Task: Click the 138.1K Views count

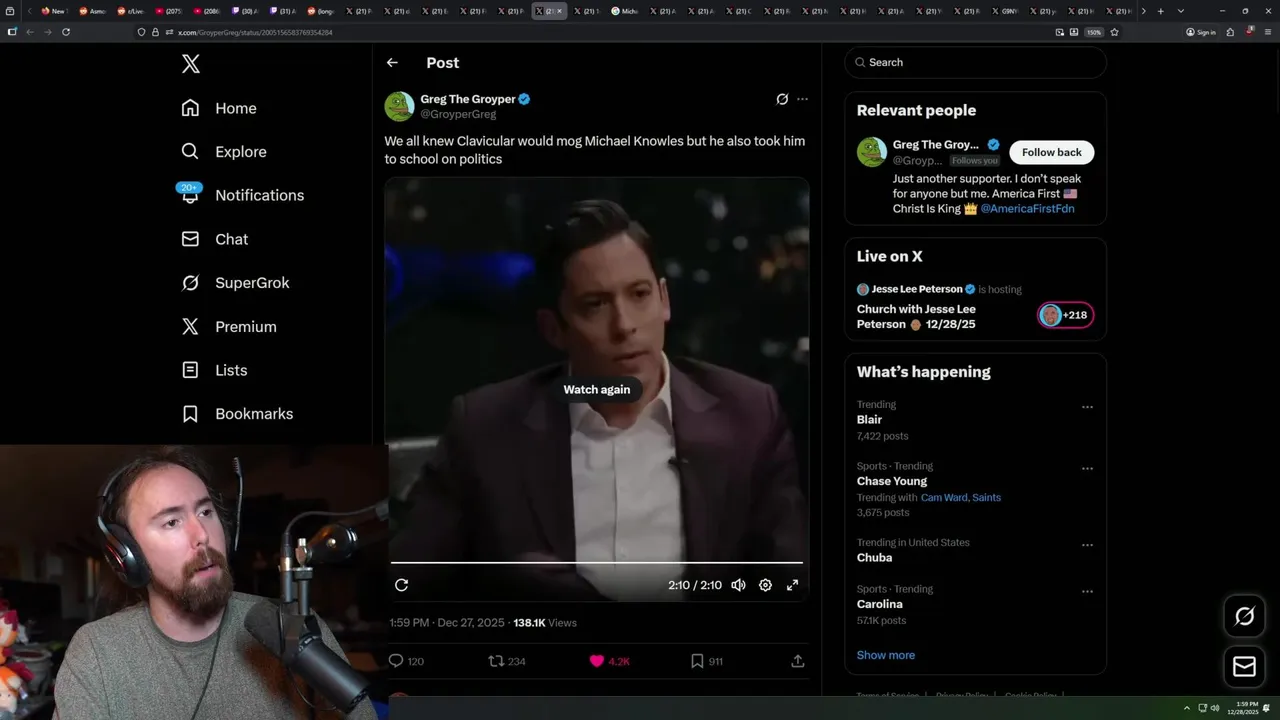Action: 545,623
